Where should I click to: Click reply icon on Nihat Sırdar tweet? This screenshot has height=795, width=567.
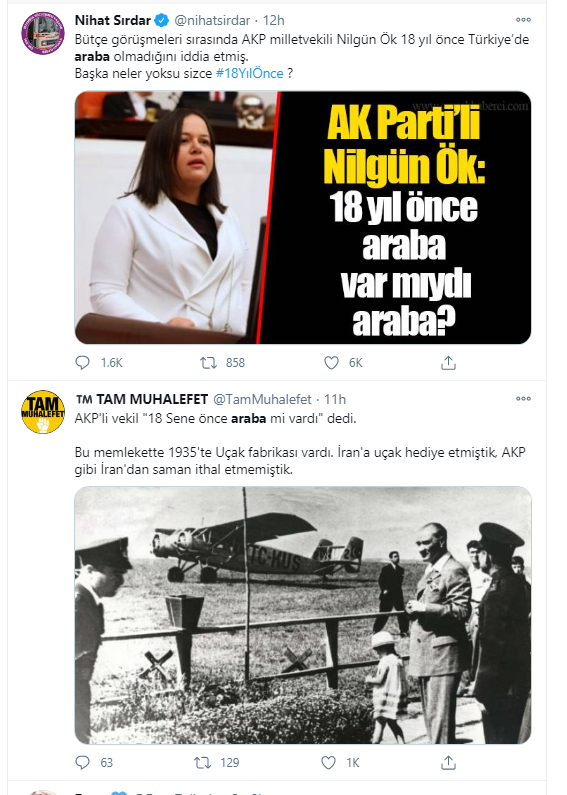point(82,363)
